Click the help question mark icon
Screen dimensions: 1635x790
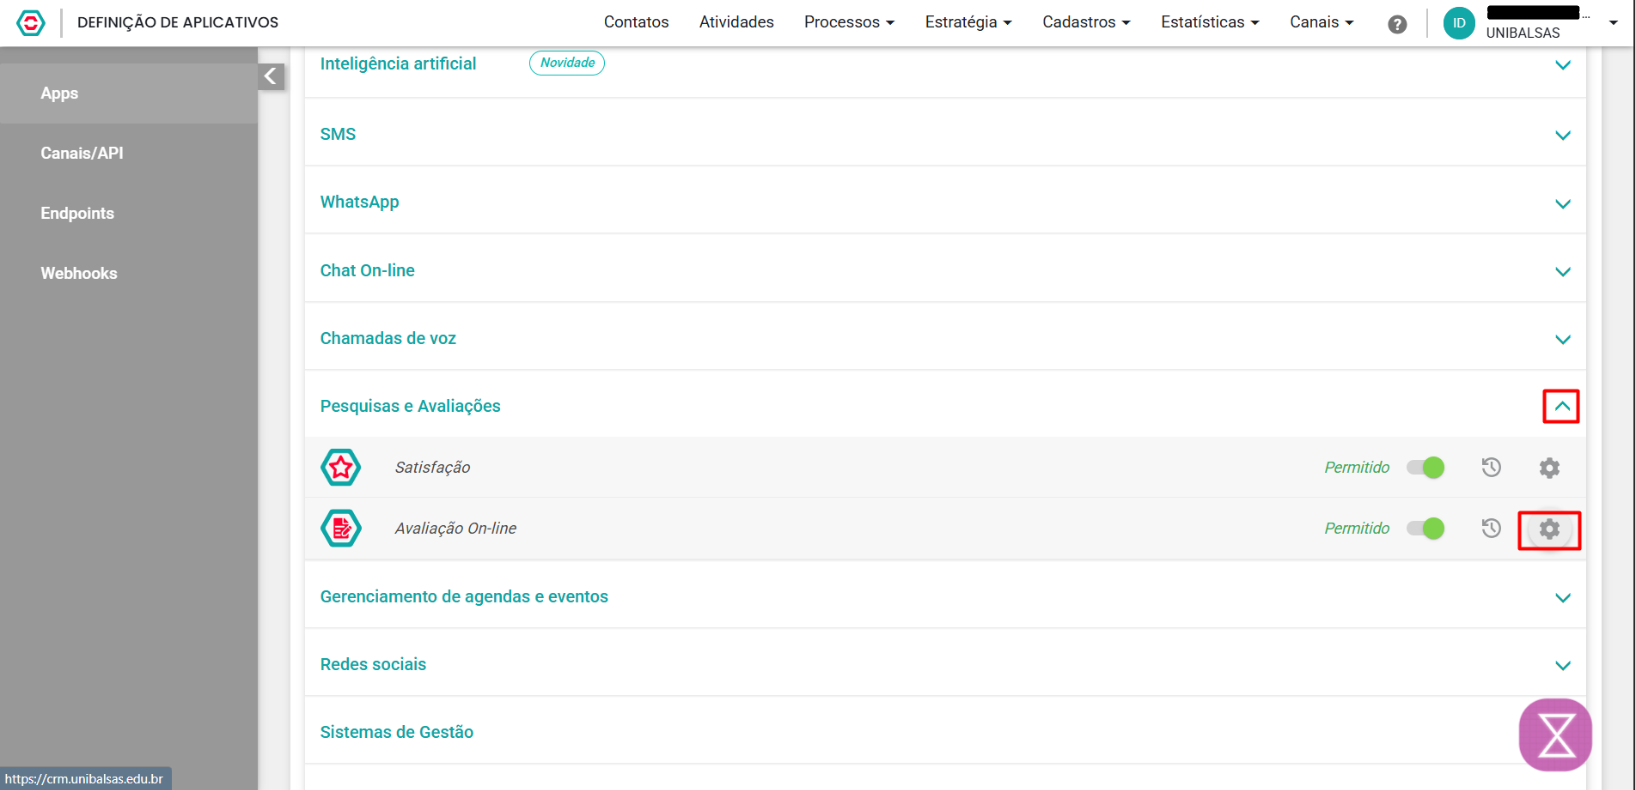point(1397,24)
